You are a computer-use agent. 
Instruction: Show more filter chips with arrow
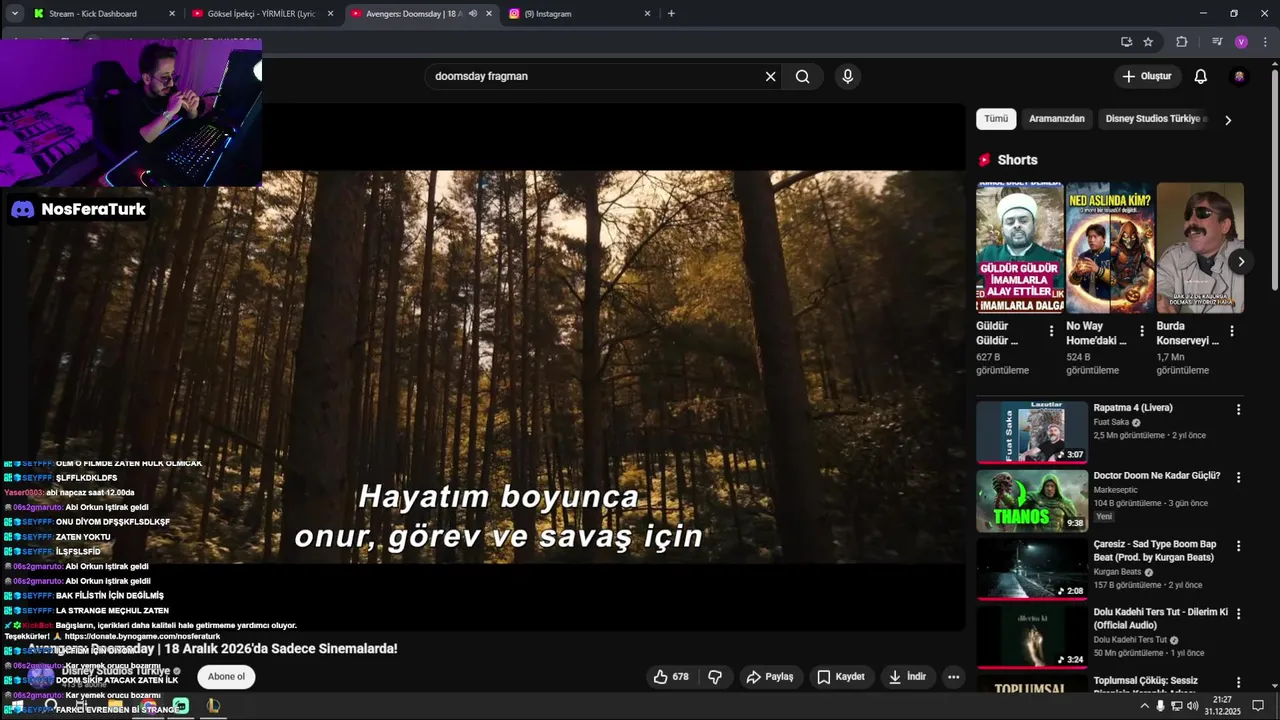tap(1228, 120)
